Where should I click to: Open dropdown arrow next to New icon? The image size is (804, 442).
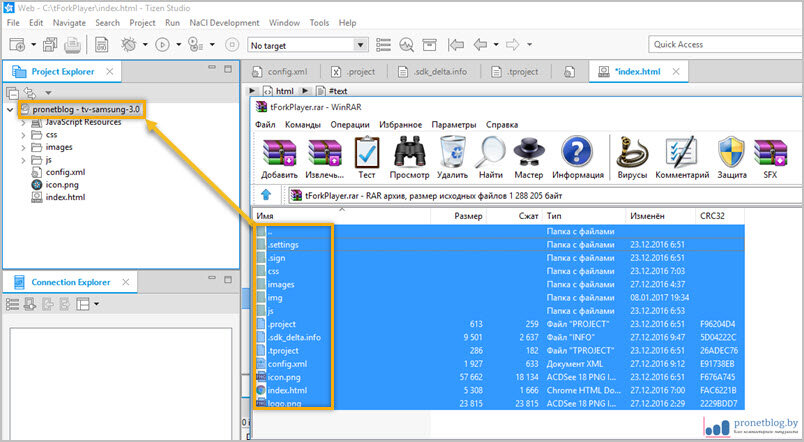pos(33,45)
